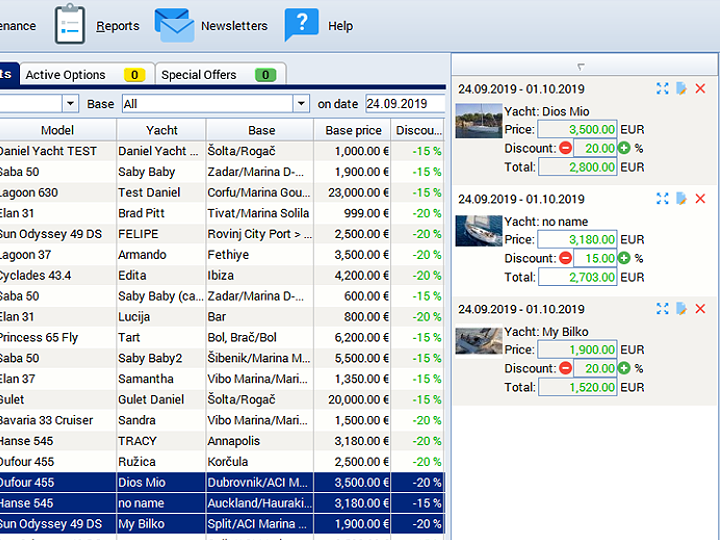
Task: Collapse the offers panel using top handle
Action: click(x=582, y=67)
